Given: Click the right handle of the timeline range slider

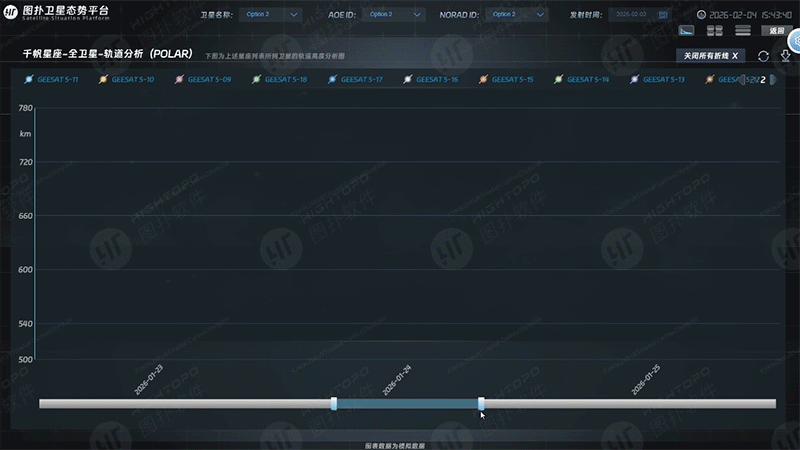Looking at the screenshot, I should click(x=481, y=403).
